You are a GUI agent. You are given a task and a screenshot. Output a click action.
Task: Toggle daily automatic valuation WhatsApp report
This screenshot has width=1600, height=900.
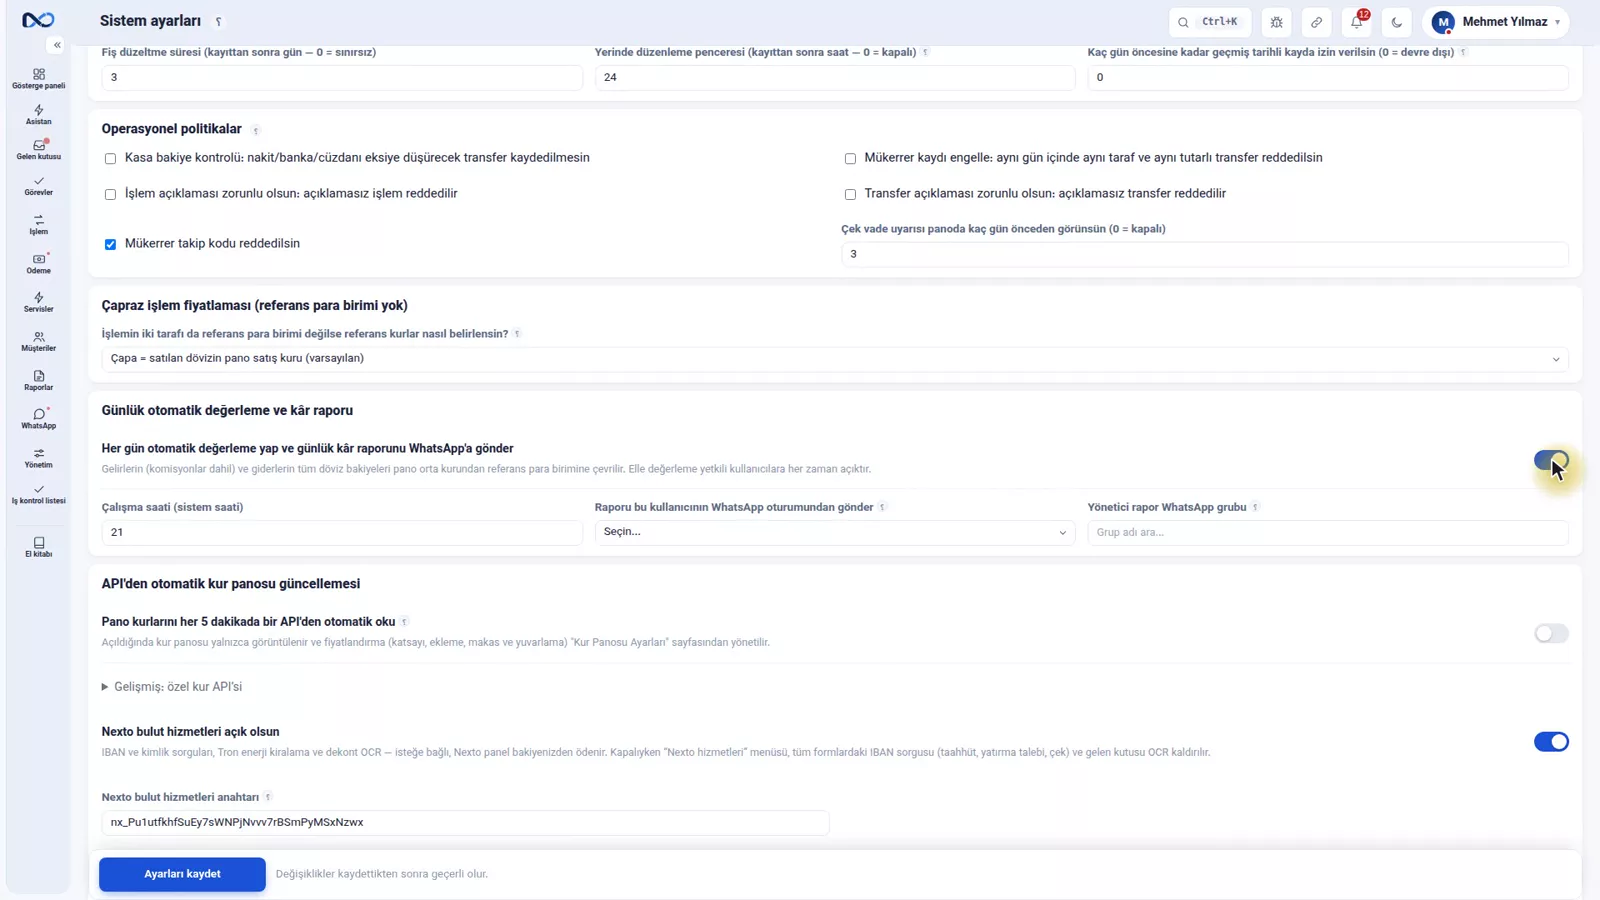pyautogui.click(x=1551, y=460)
